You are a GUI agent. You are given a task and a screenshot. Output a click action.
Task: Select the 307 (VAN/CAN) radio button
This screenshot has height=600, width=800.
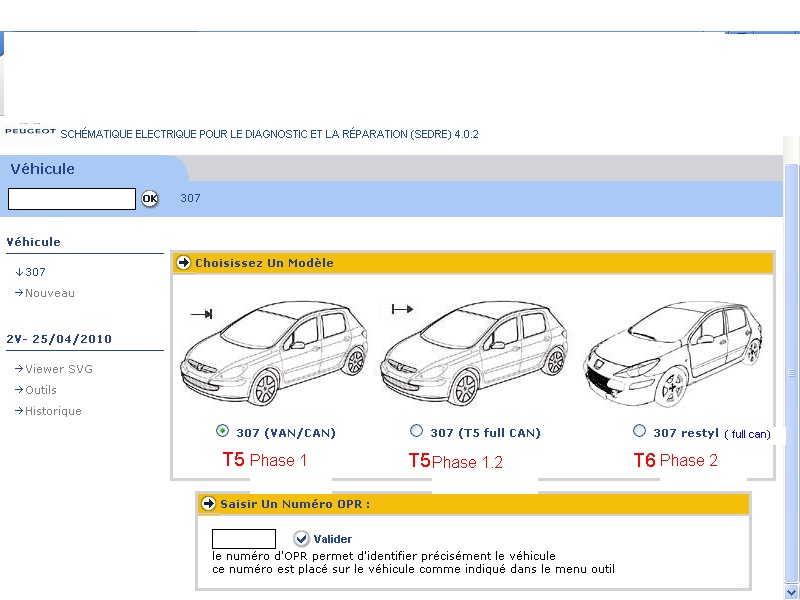click(222, 431)
